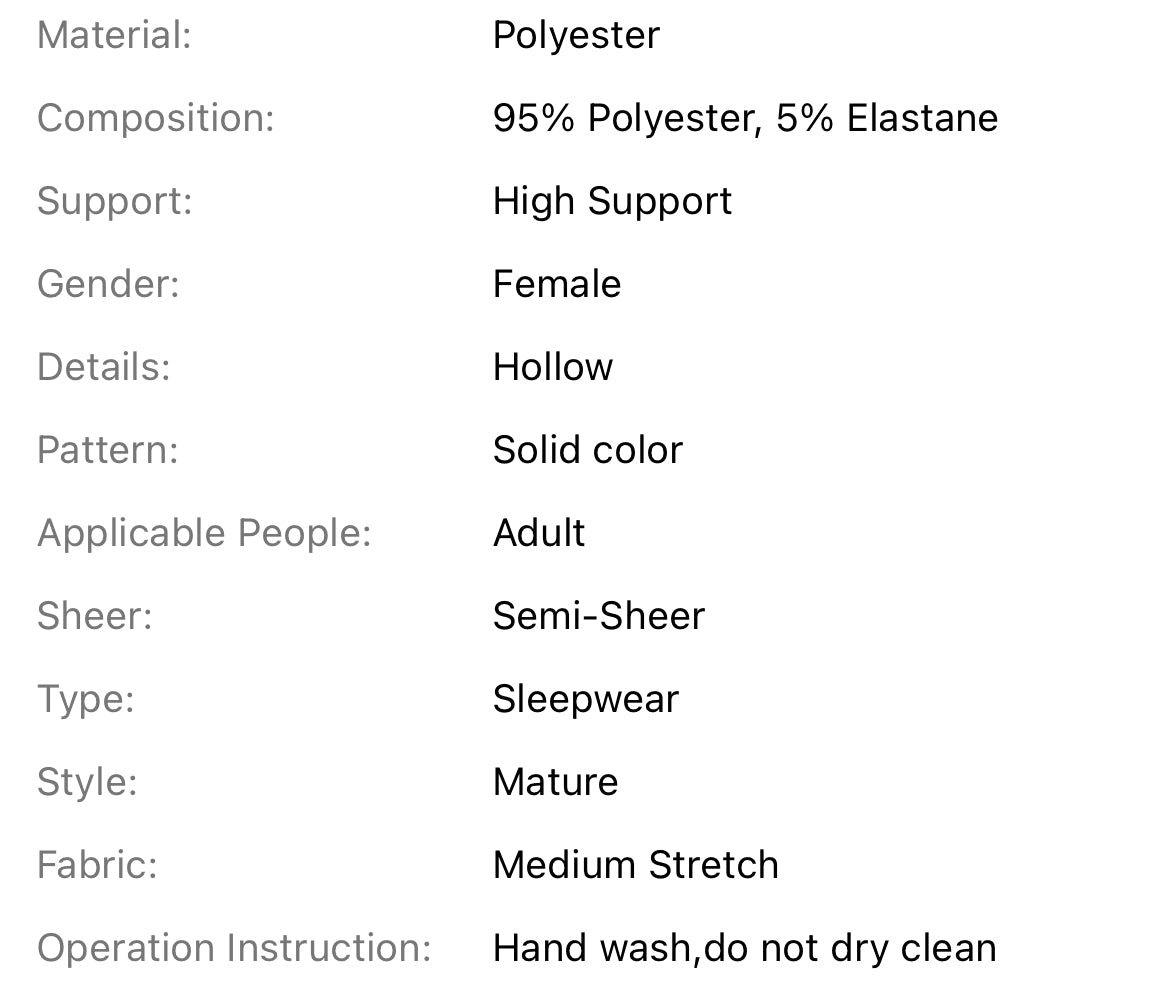Click the "Material:" label
This screenshot has height=1002, width=1170.
[x=114, y=36]
